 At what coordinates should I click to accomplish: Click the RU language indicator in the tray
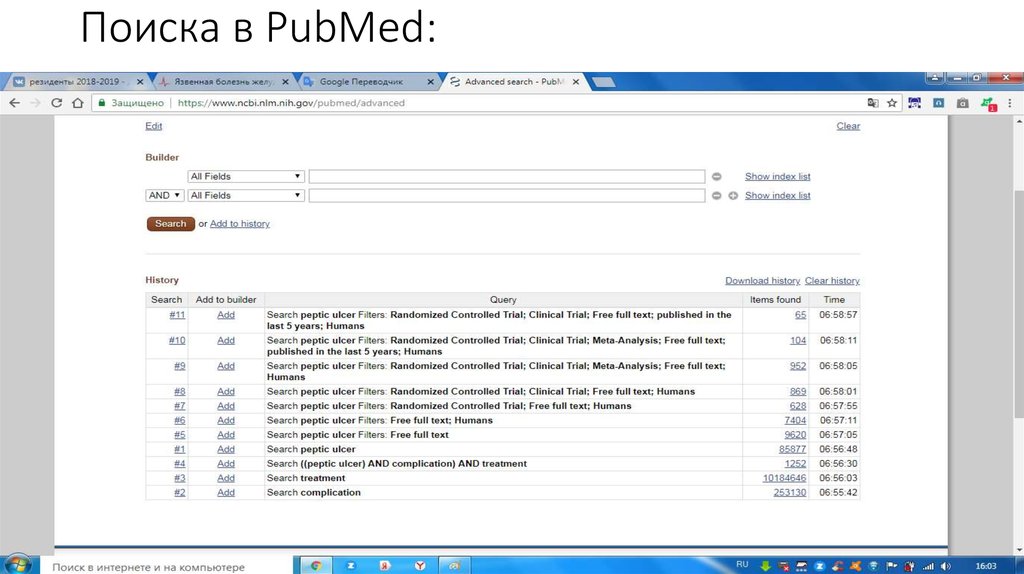click(742, 565)
